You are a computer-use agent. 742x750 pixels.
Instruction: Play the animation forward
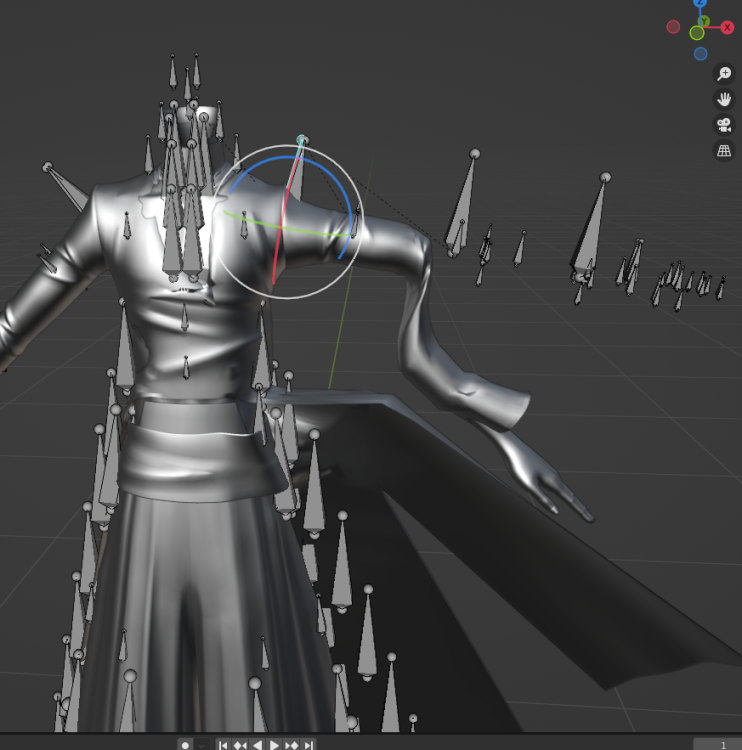274,745
